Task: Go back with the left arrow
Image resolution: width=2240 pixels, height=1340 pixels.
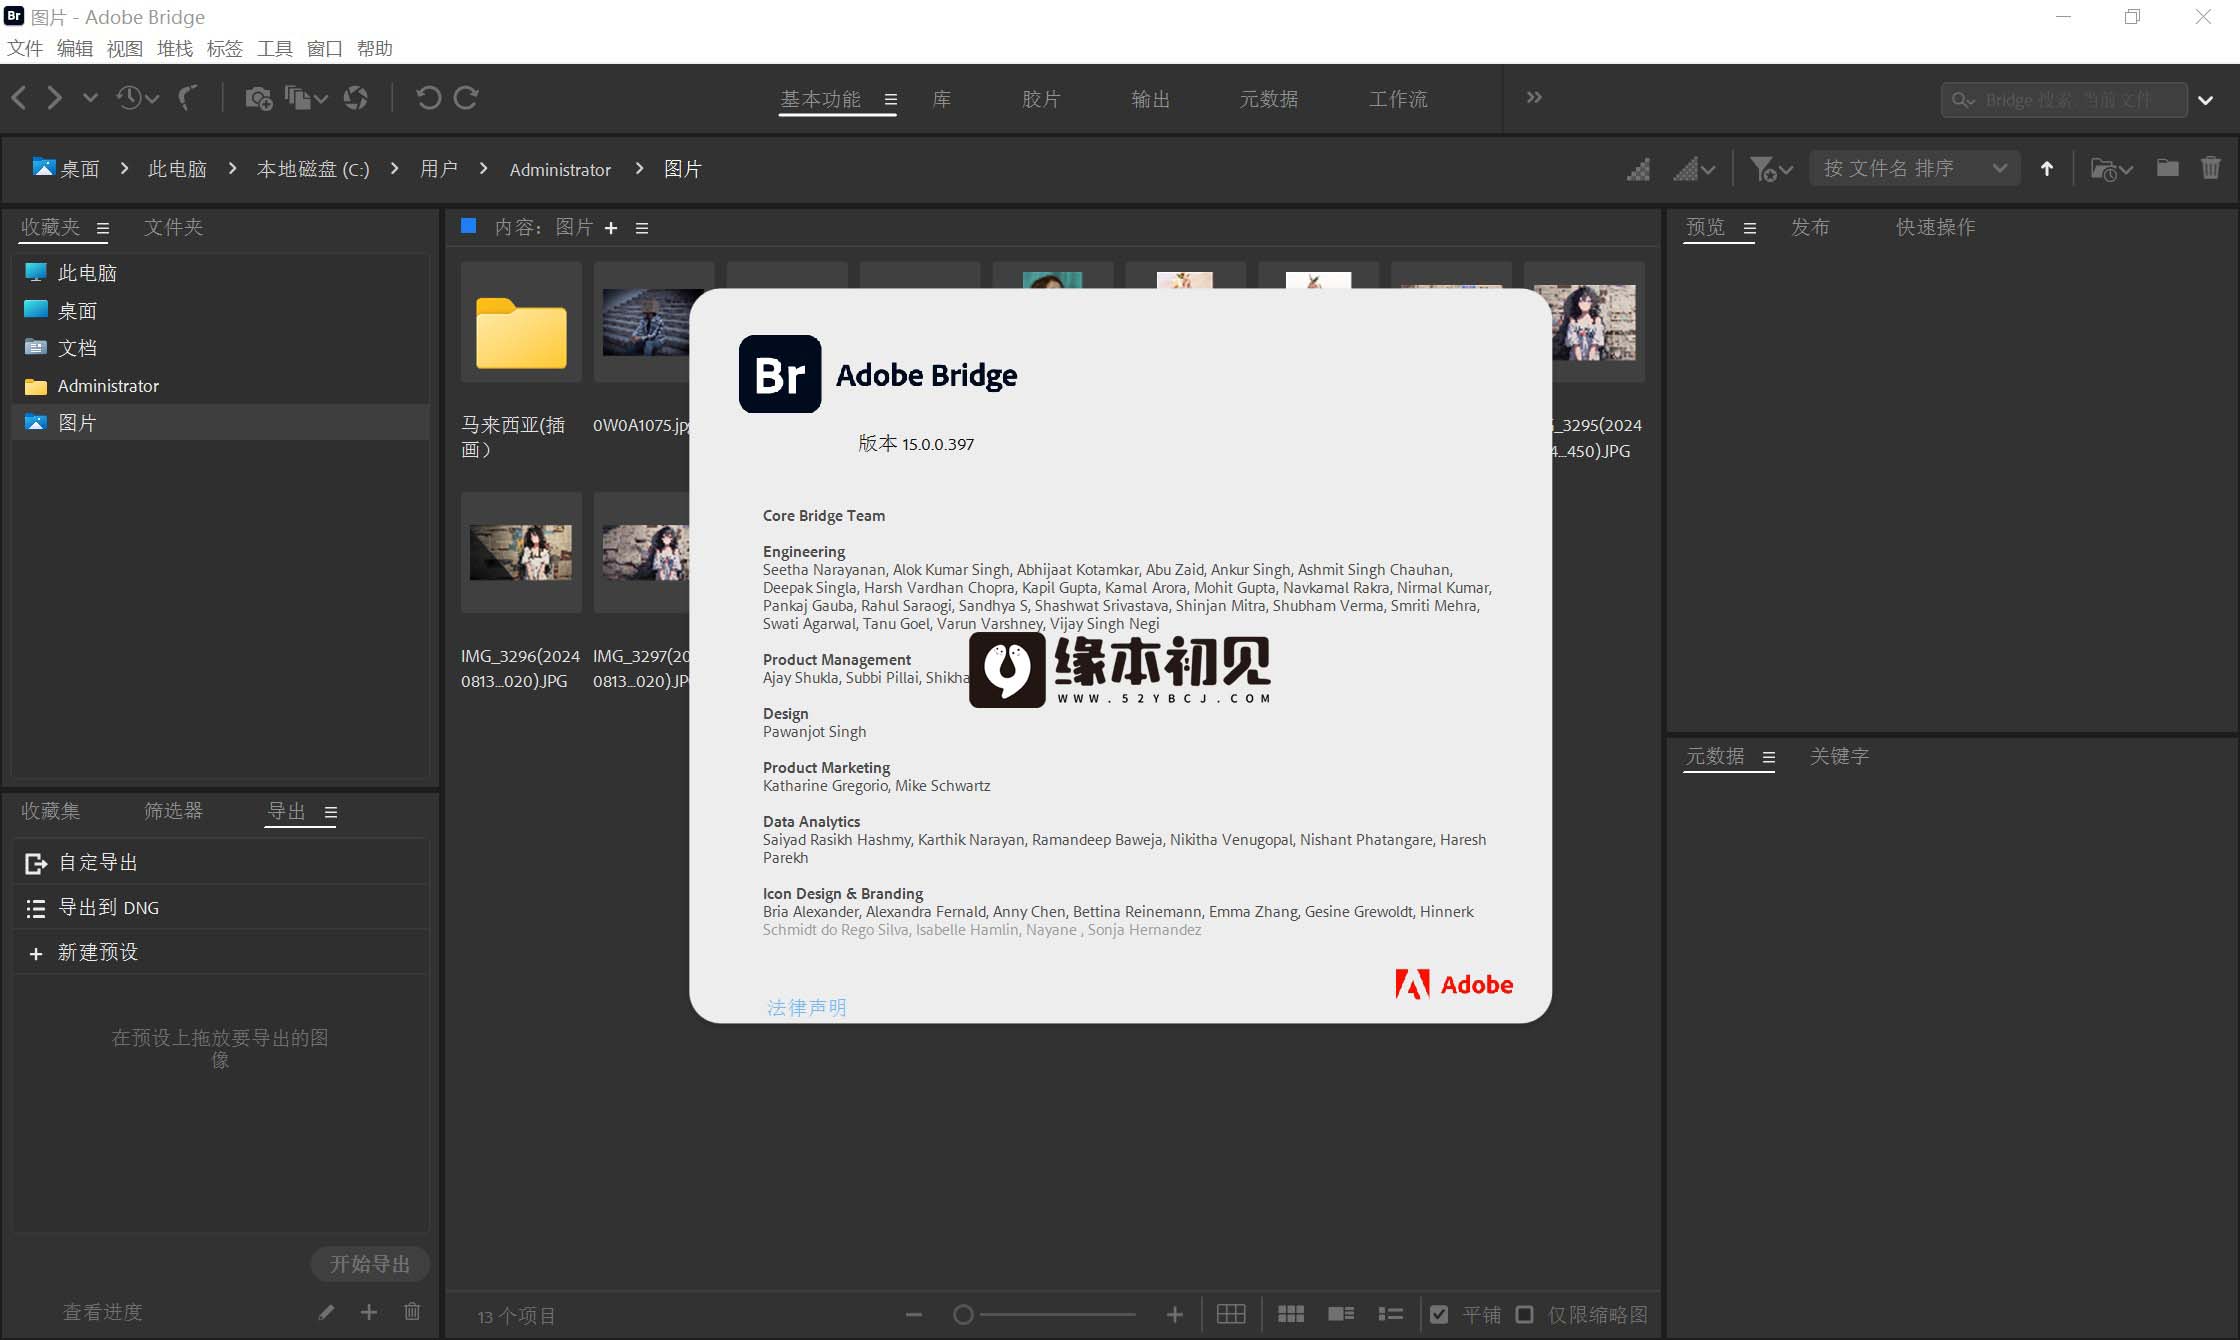Action: point(19,98)
